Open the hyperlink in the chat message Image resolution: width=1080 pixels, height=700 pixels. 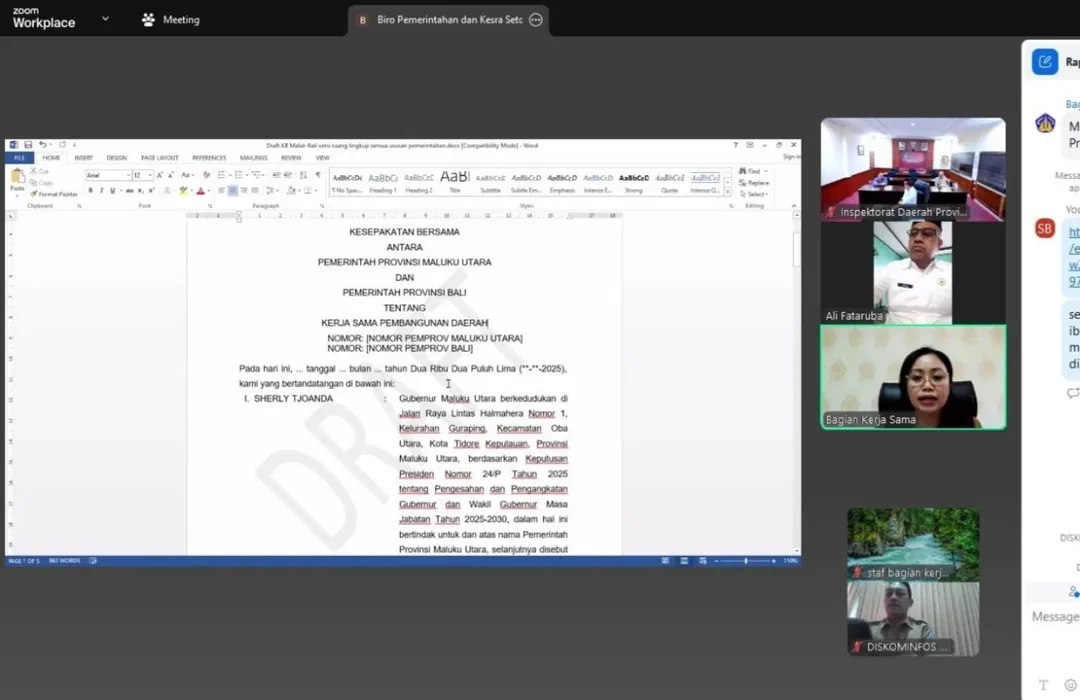point(1073,250)
